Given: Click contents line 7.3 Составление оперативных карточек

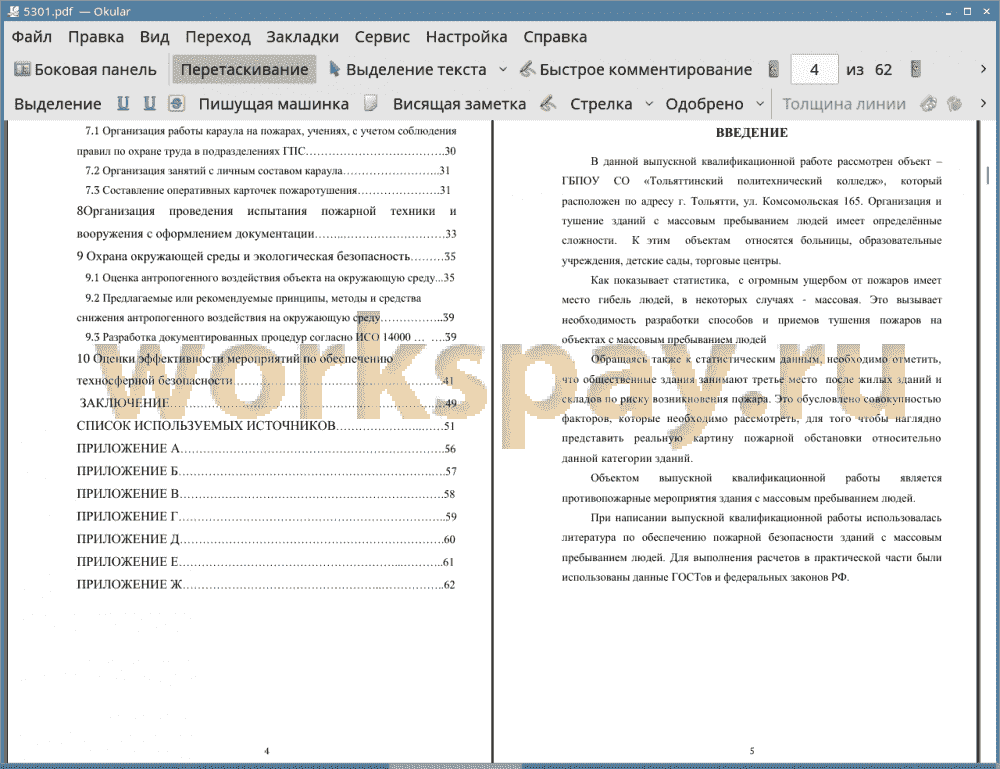Looking at the screenshot, I should 268,191.
